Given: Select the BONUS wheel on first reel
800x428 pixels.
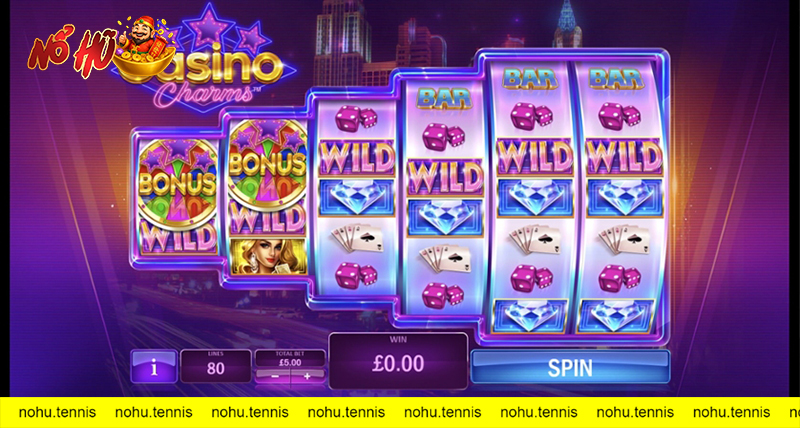Looking at the screenshot, I should [177, 183].
